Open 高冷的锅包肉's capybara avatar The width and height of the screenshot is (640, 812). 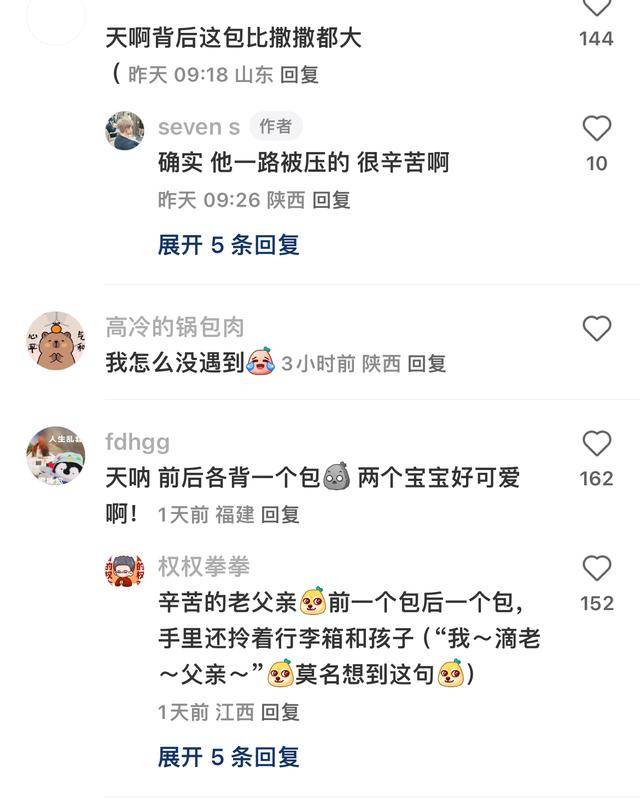56,341
